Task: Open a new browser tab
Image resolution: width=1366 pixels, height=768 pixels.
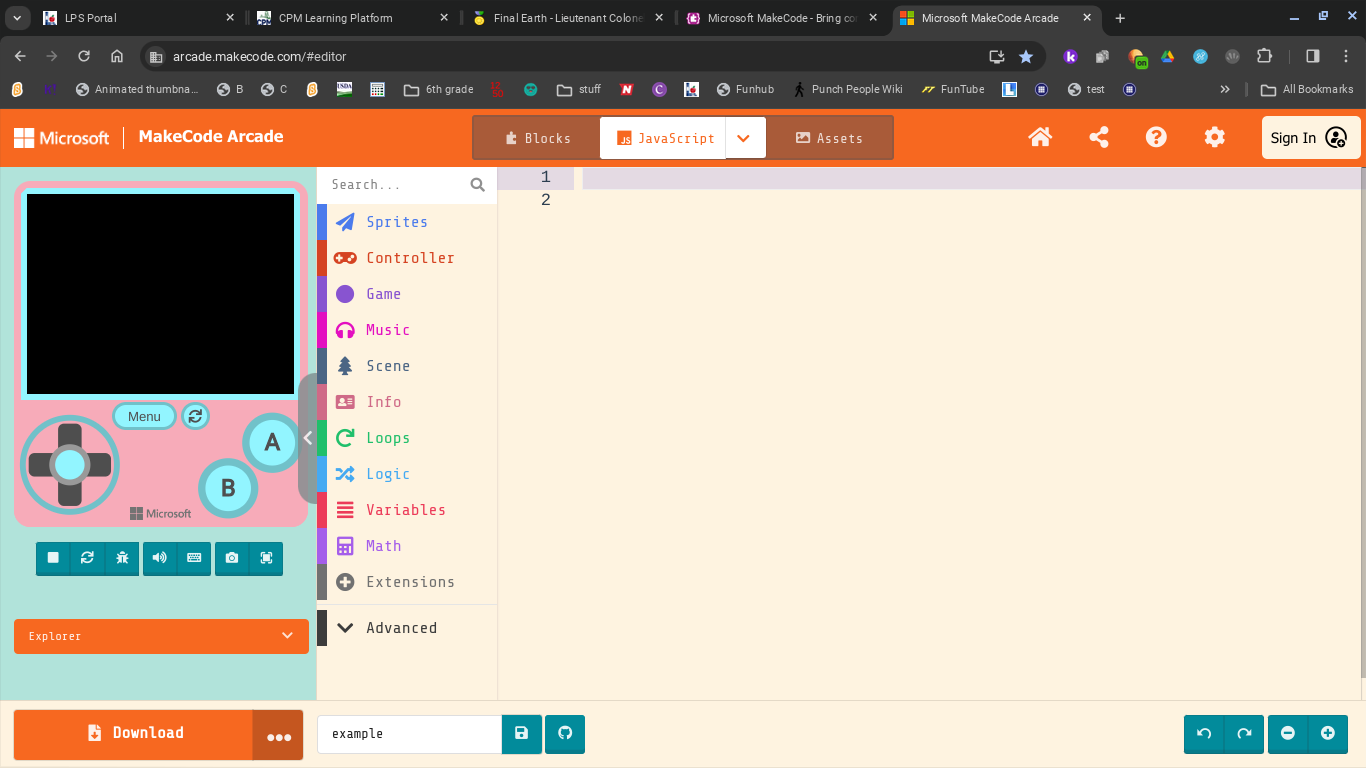Action: click(1120, 18)
